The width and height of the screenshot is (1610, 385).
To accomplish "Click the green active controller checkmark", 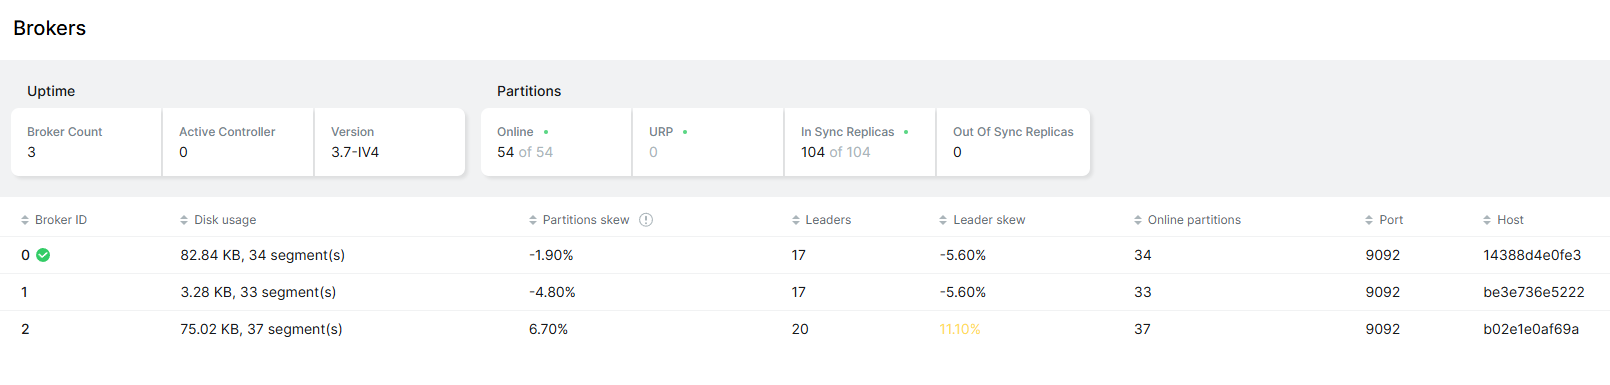I will tap(43, 255).
